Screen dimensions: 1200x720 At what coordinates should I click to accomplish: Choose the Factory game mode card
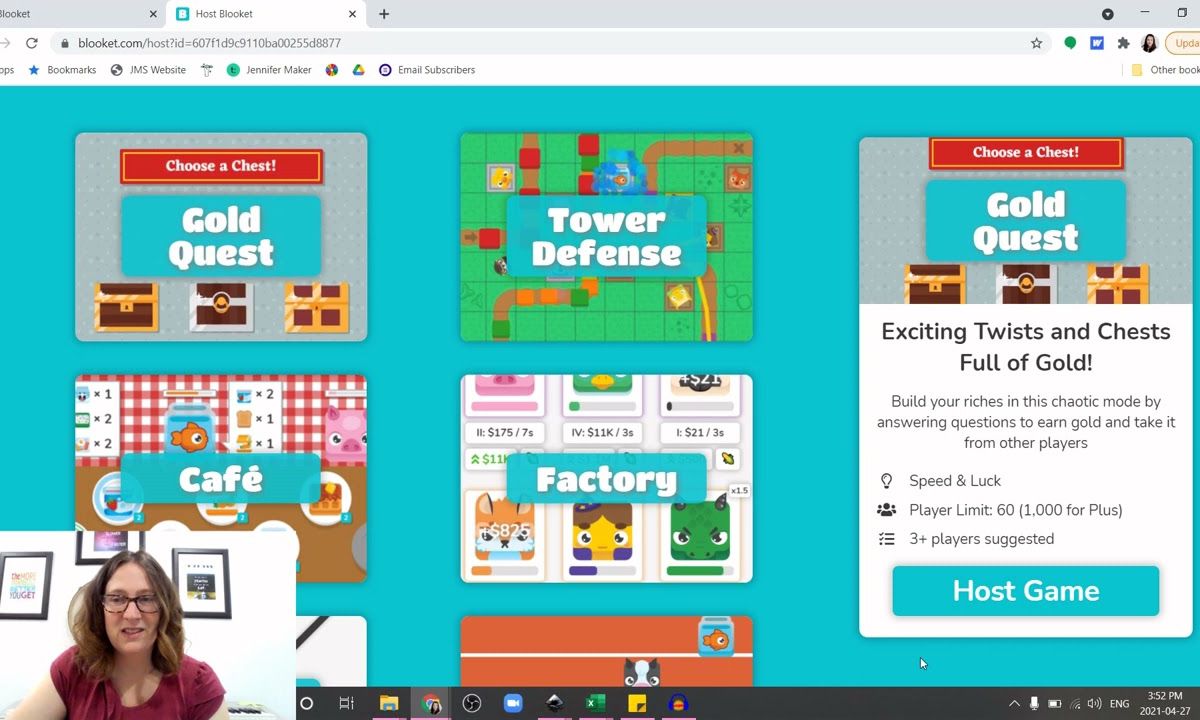606,478
